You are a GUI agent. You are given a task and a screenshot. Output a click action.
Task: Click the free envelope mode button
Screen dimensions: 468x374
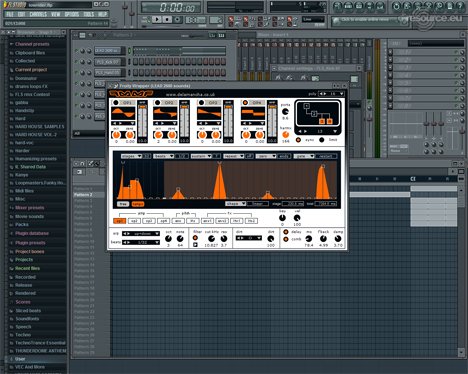tap(123, 204)
